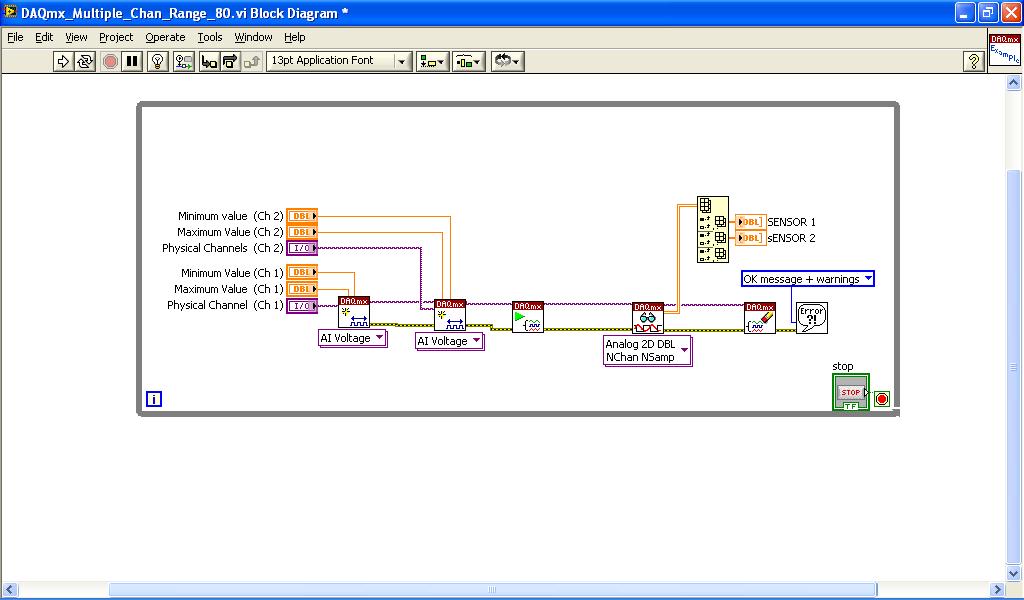Select the Run Continuously icon

pyautogui.click(x=85, y=61)
